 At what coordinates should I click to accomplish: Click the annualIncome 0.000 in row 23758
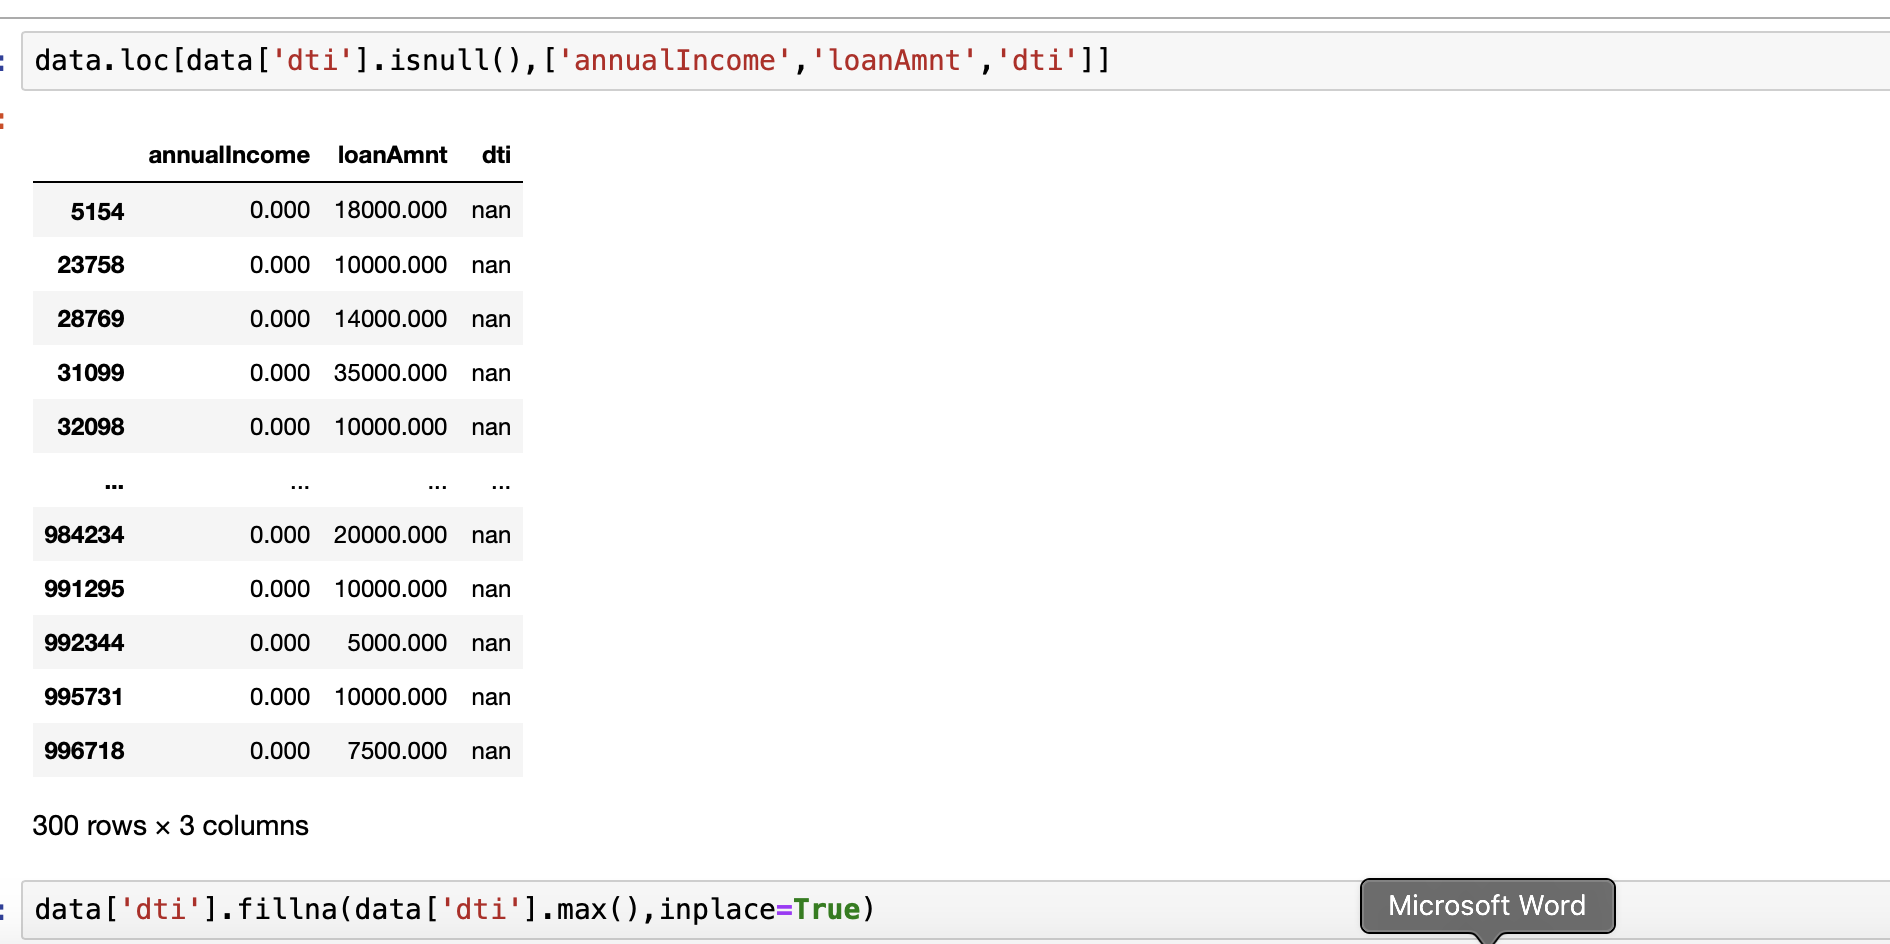click(280, 265)
